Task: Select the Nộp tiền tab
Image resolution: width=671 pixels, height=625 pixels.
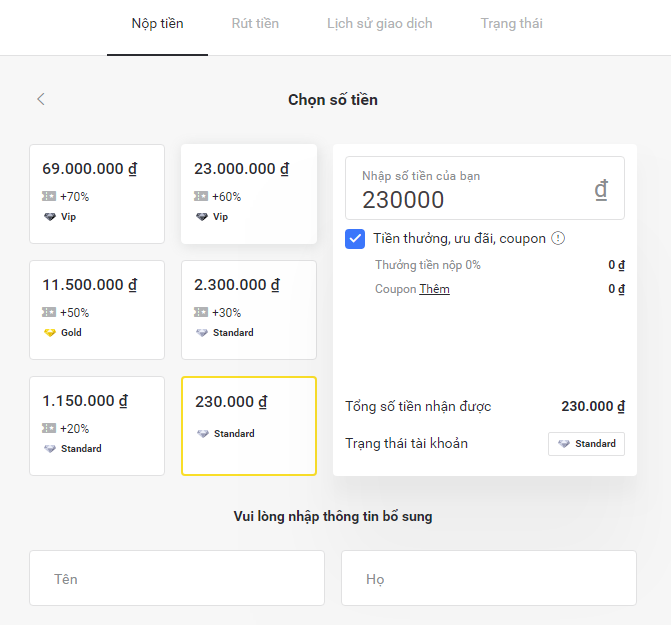Action: [157, 23]
